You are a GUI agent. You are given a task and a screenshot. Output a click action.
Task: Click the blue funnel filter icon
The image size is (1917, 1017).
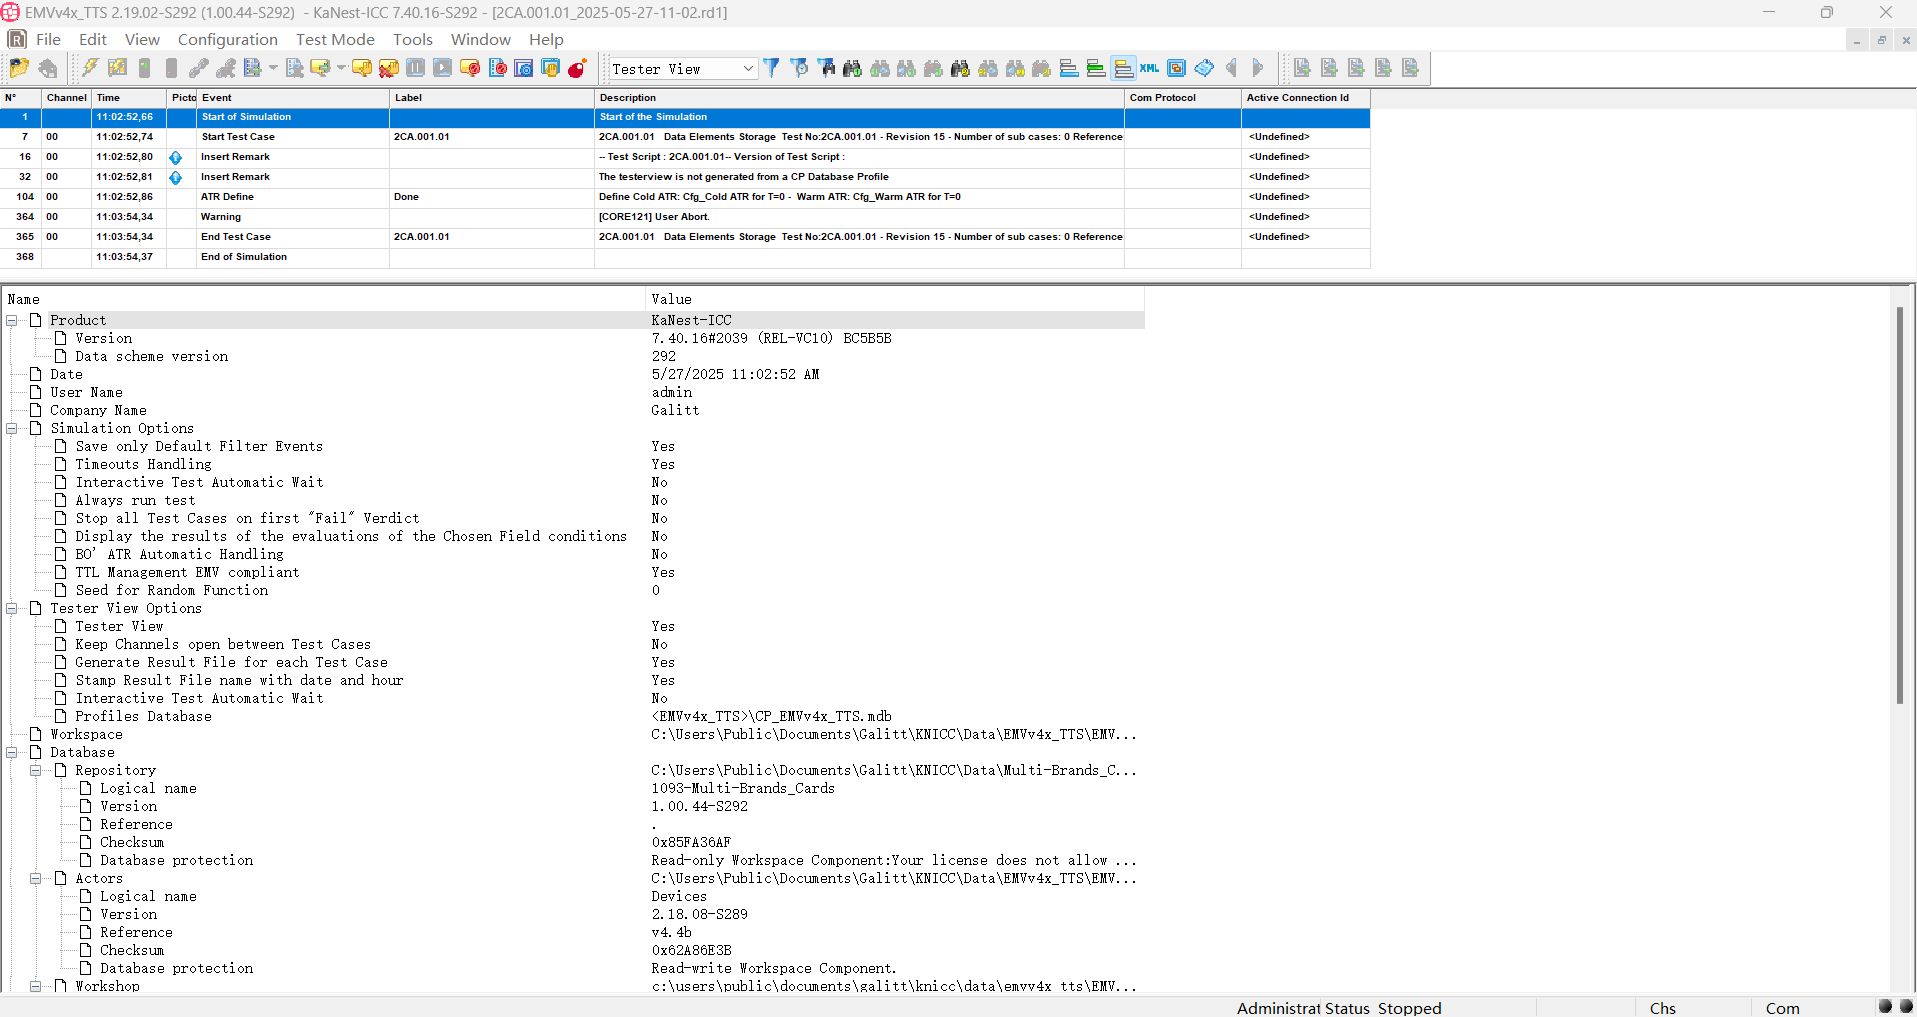coord(771,68)
